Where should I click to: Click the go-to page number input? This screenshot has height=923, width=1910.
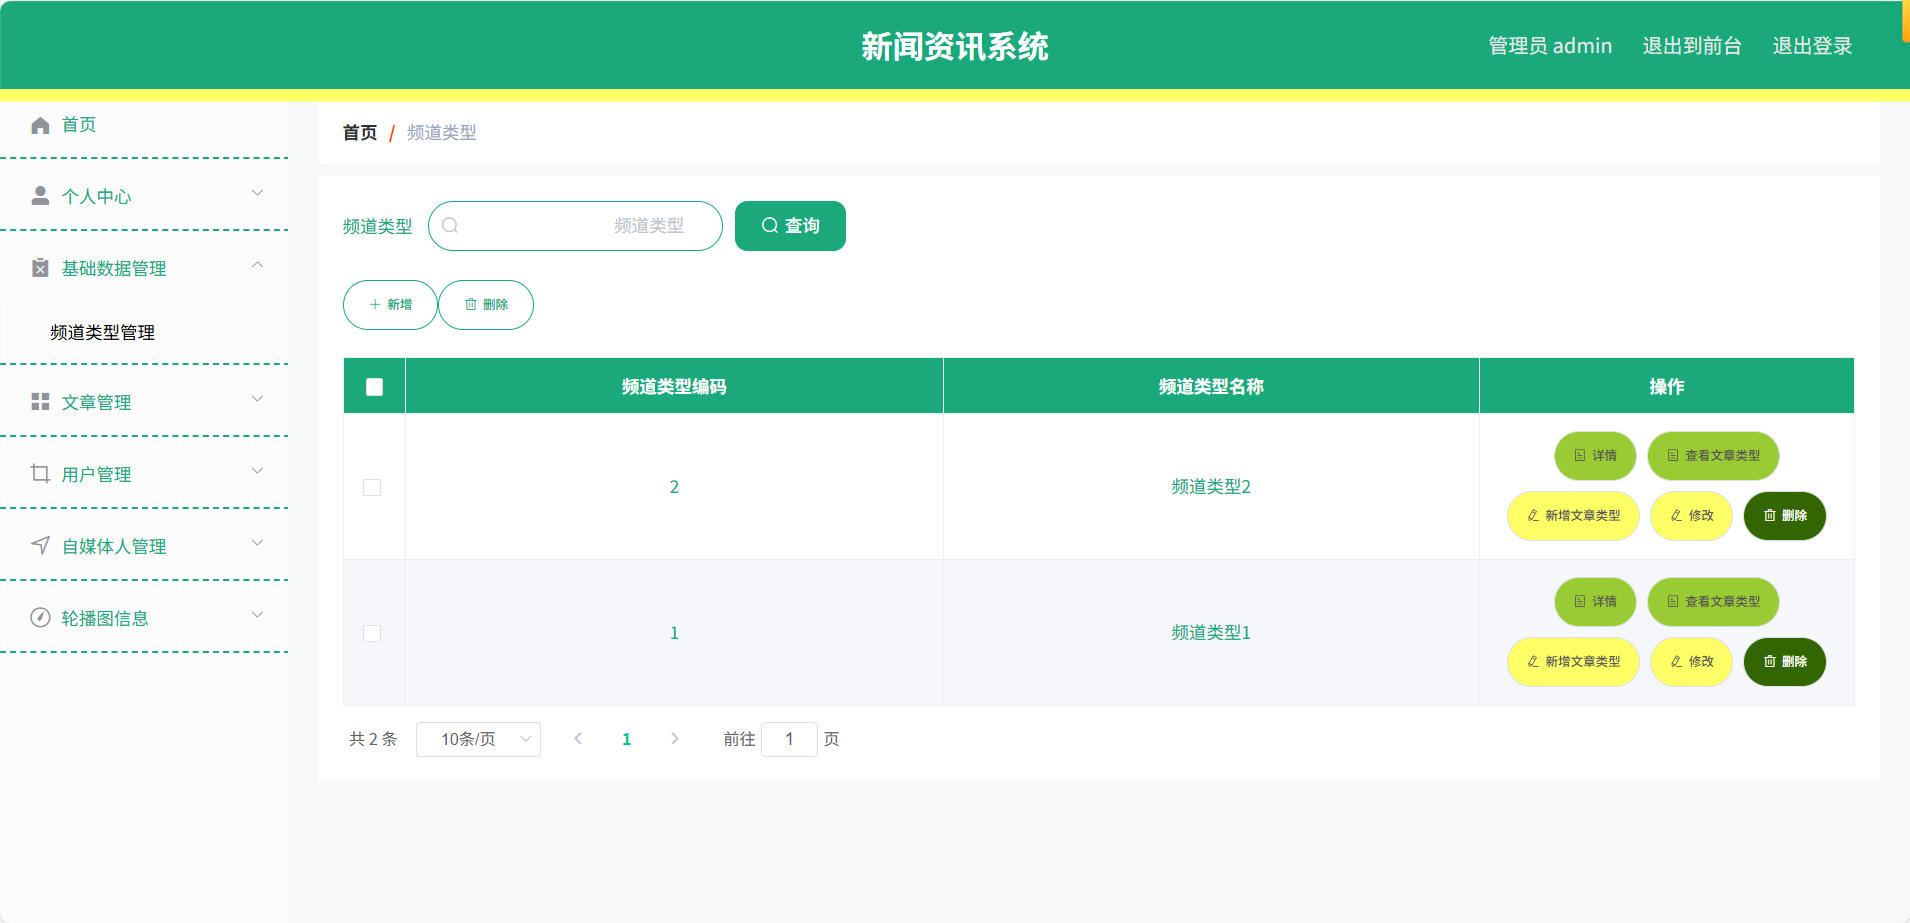pos(789,739)
